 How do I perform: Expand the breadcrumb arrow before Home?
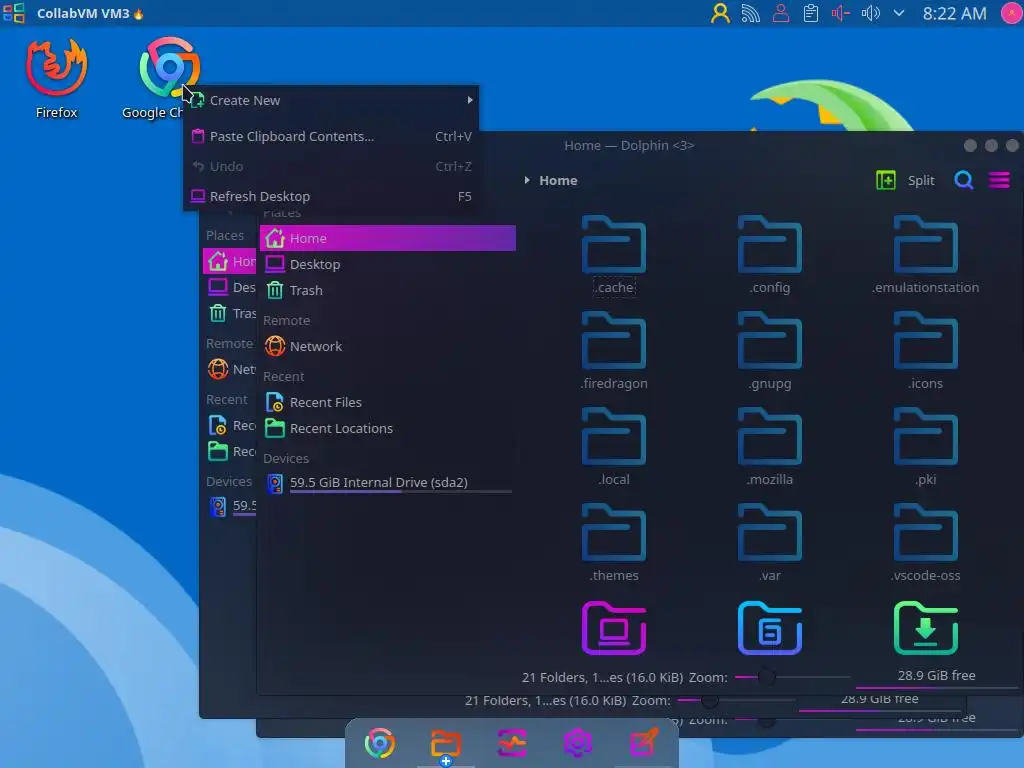[527, 180]
